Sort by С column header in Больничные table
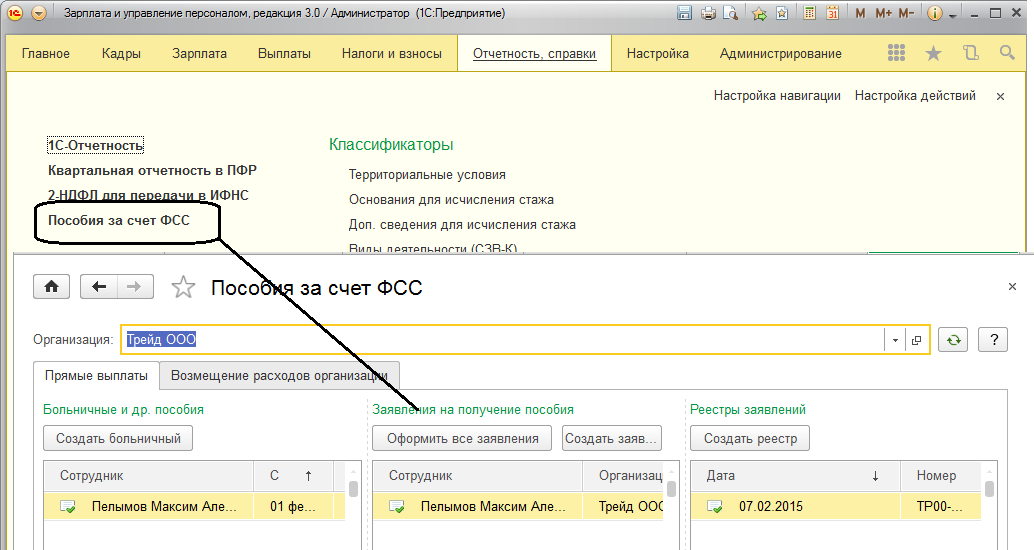Image resolution: width=1034 pixels, height=550 pixels. (x=293, y=475)
